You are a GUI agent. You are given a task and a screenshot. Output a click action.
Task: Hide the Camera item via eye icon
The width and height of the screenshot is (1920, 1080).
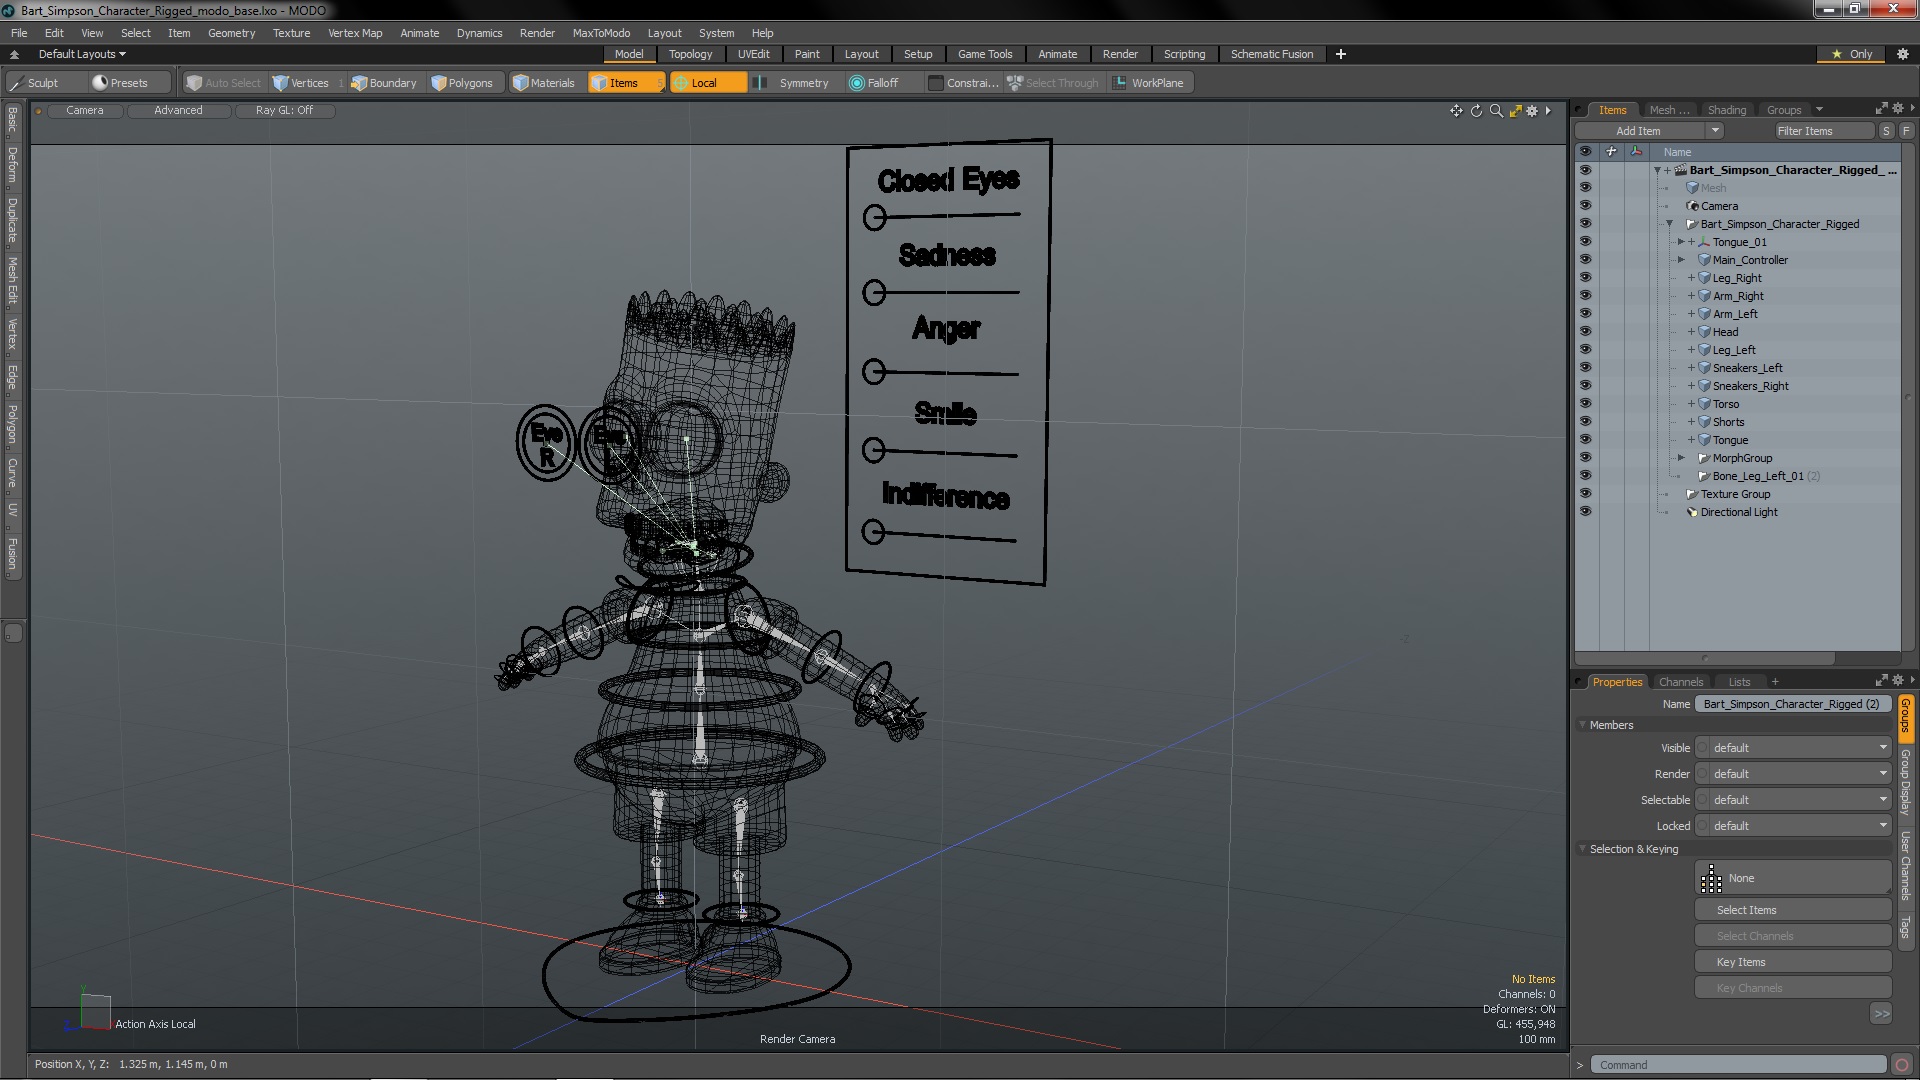pyautogui.click(x=1585, y=206)
